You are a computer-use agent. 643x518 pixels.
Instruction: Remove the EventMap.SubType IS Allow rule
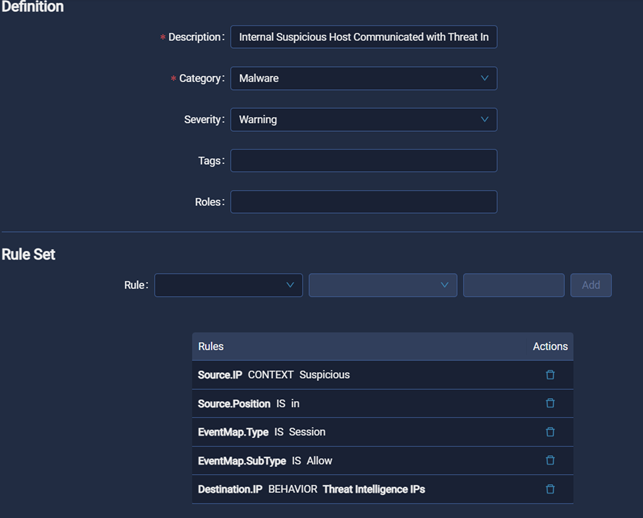pos(550,461)
